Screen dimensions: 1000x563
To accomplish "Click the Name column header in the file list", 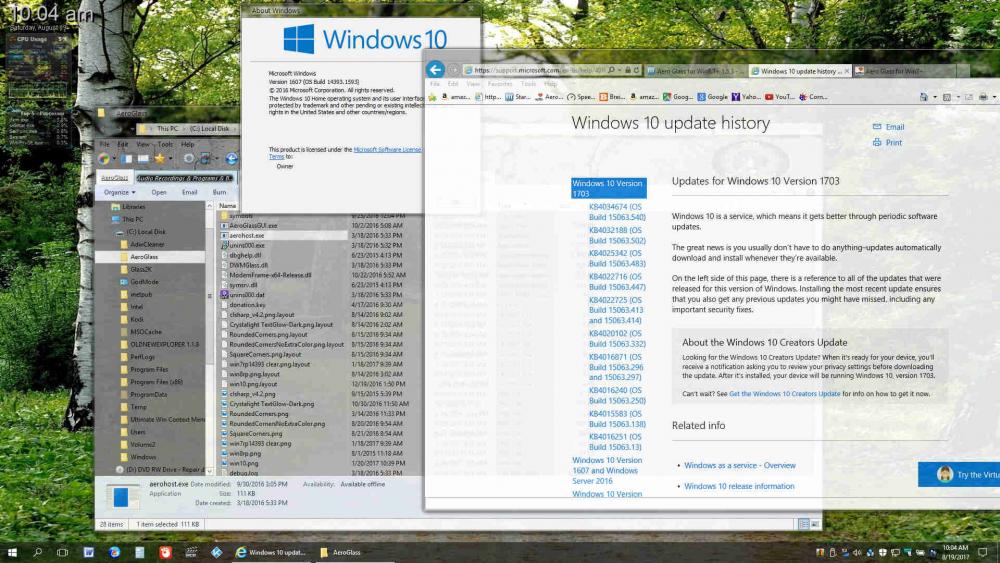I will click(227, 205).
